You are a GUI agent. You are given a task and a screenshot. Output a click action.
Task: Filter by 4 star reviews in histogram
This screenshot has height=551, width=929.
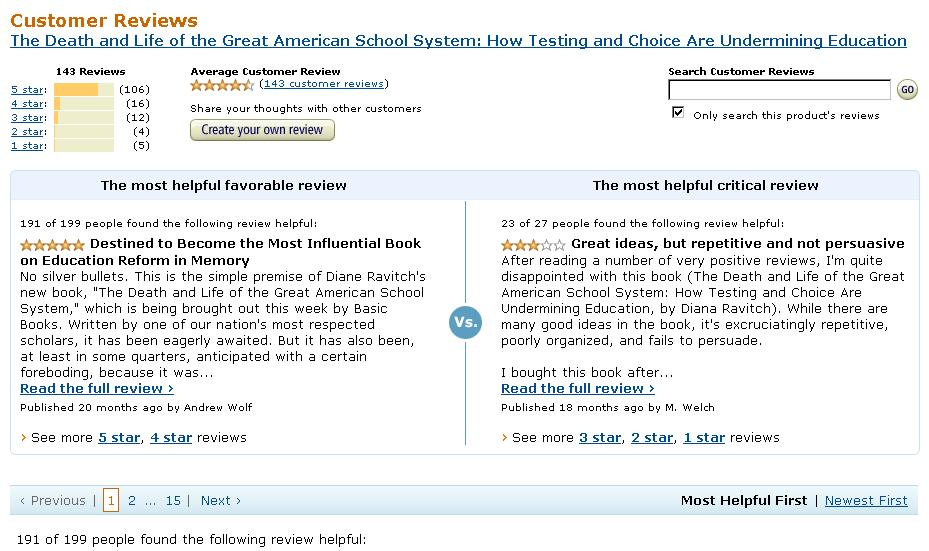pyautogui.click(x=27, y=104)
